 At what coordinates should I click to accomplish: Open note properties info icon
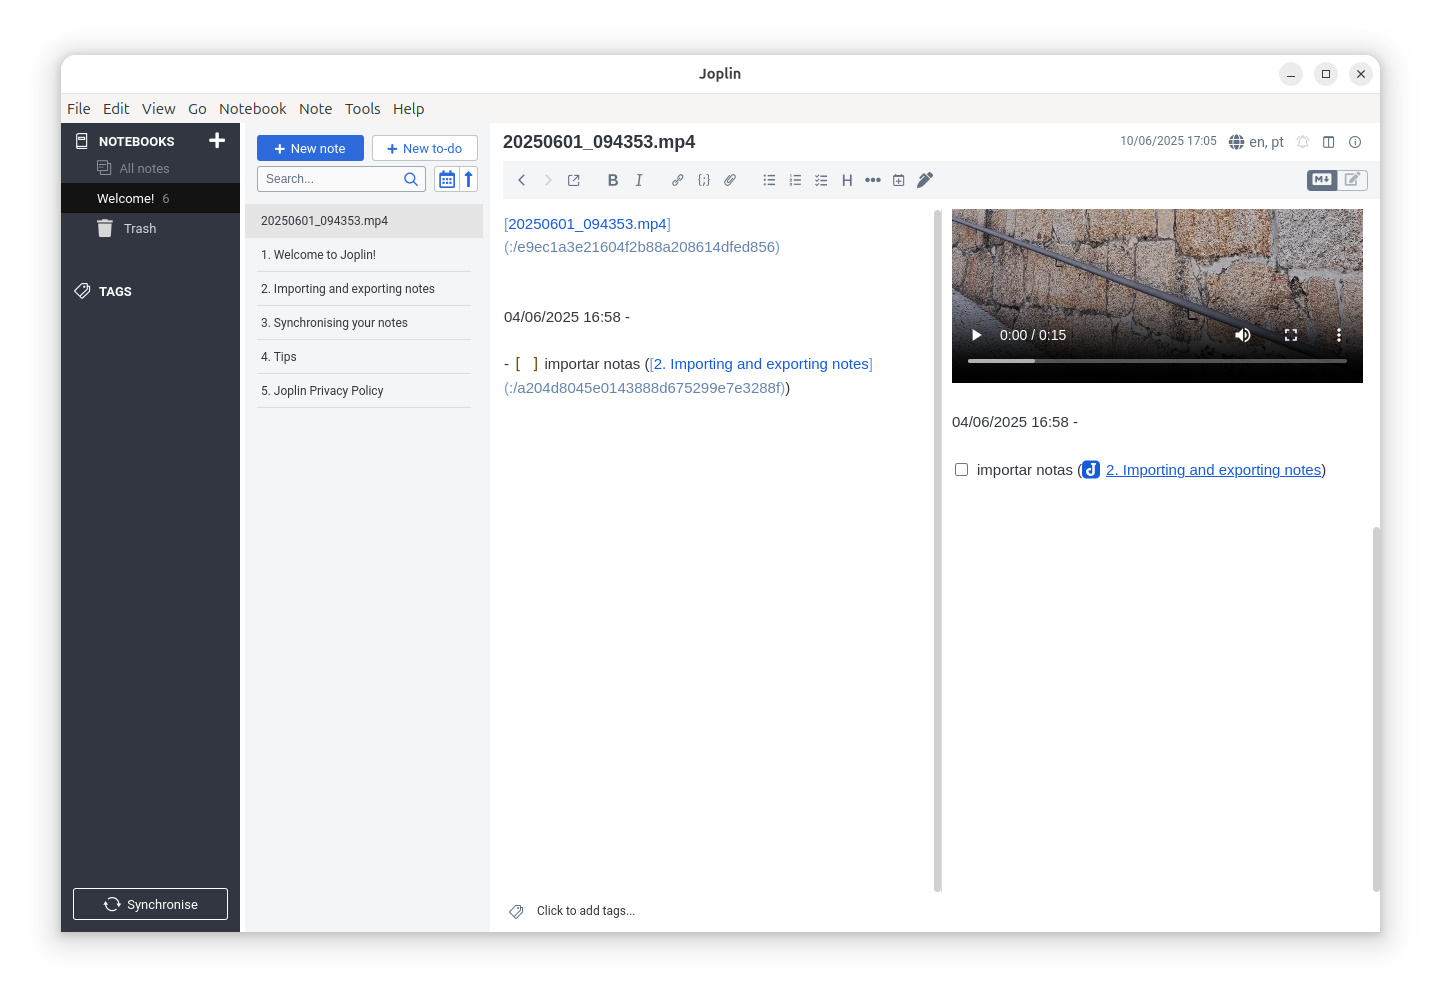(1355, 142)
